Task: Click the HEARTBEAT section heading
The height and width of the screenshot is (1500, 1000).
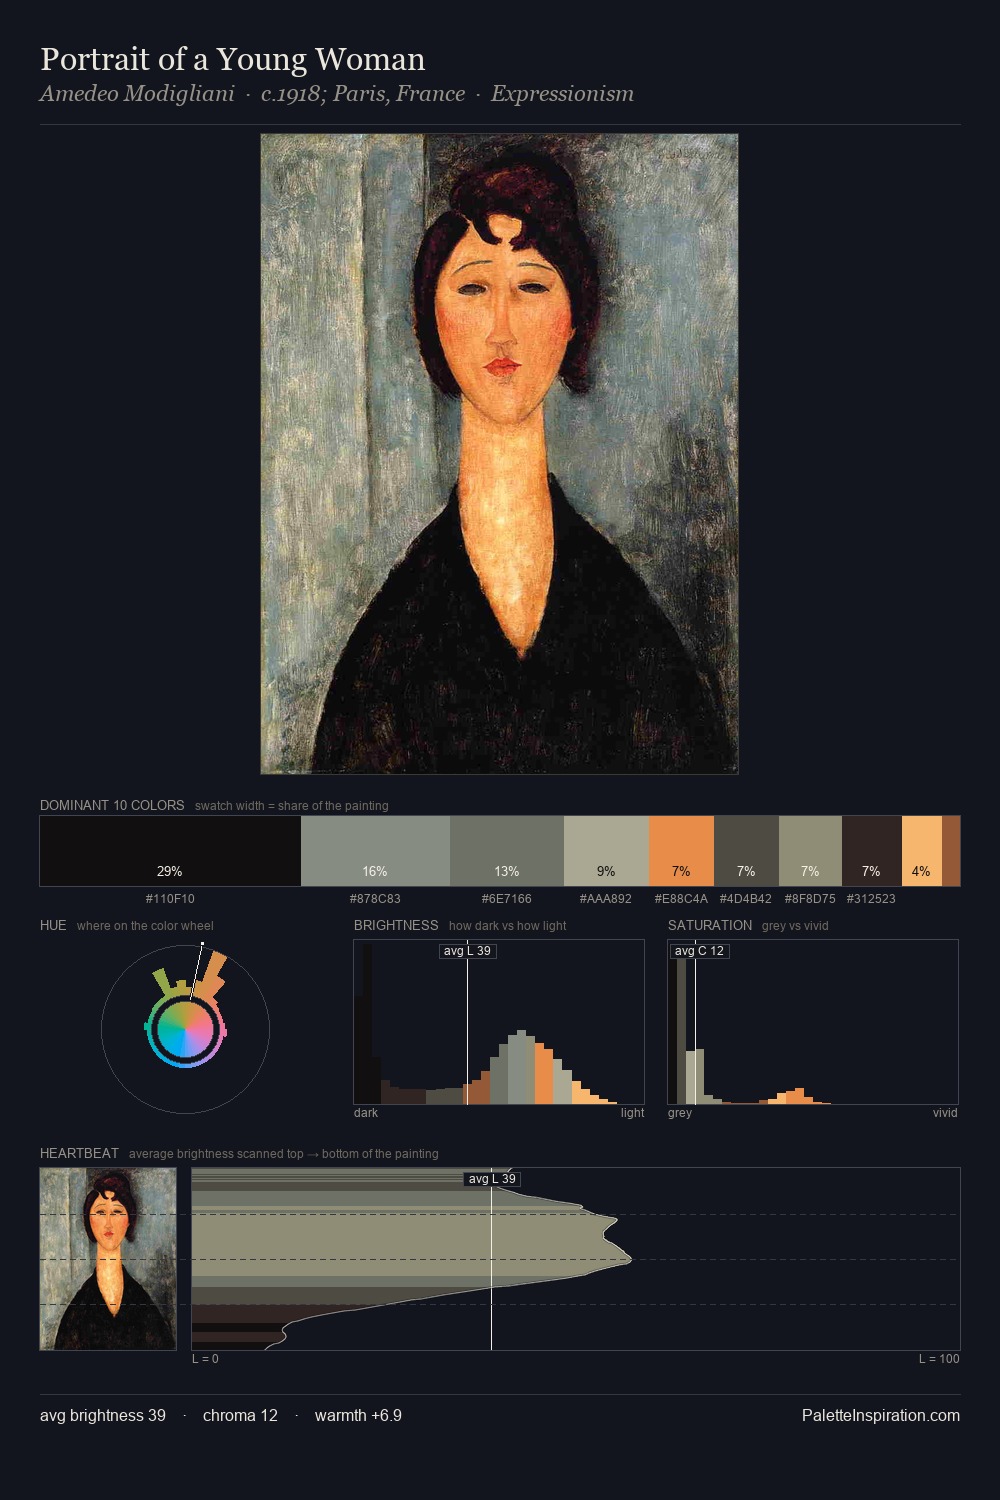Action: tap(79, 1153)
